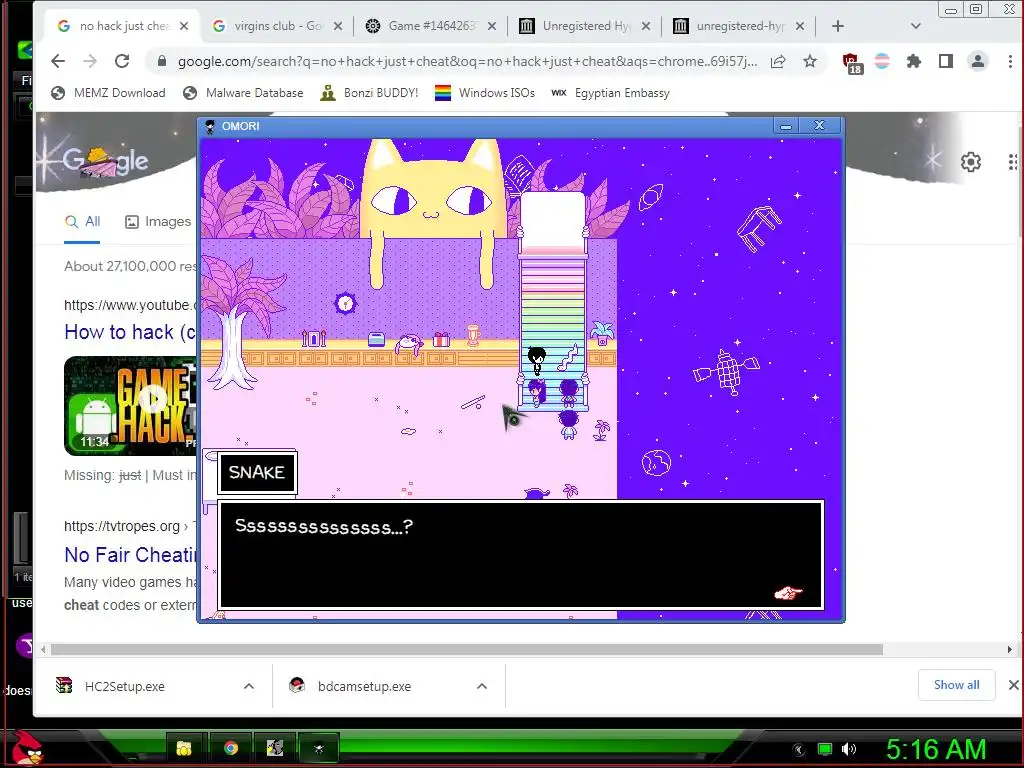Open the Egyptian Embassy bookmark

[611, 93]
